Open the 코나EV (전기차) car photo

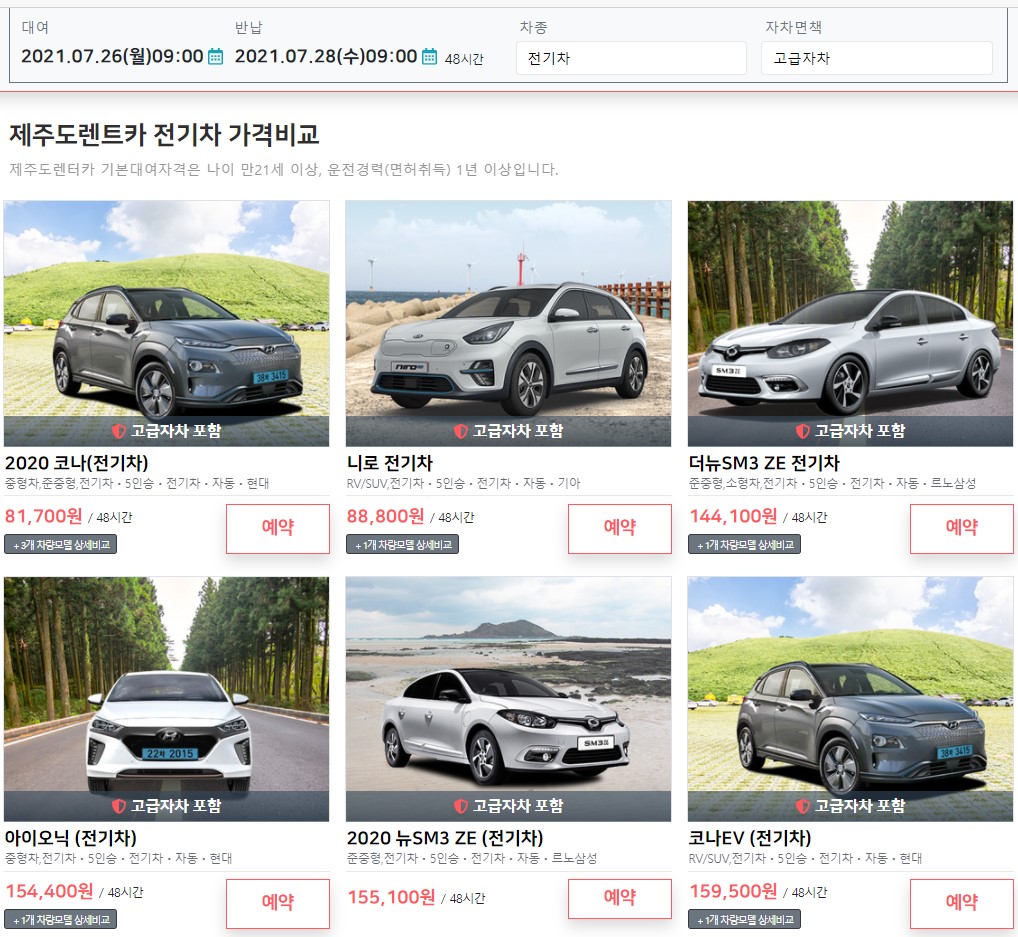[850, 699]
